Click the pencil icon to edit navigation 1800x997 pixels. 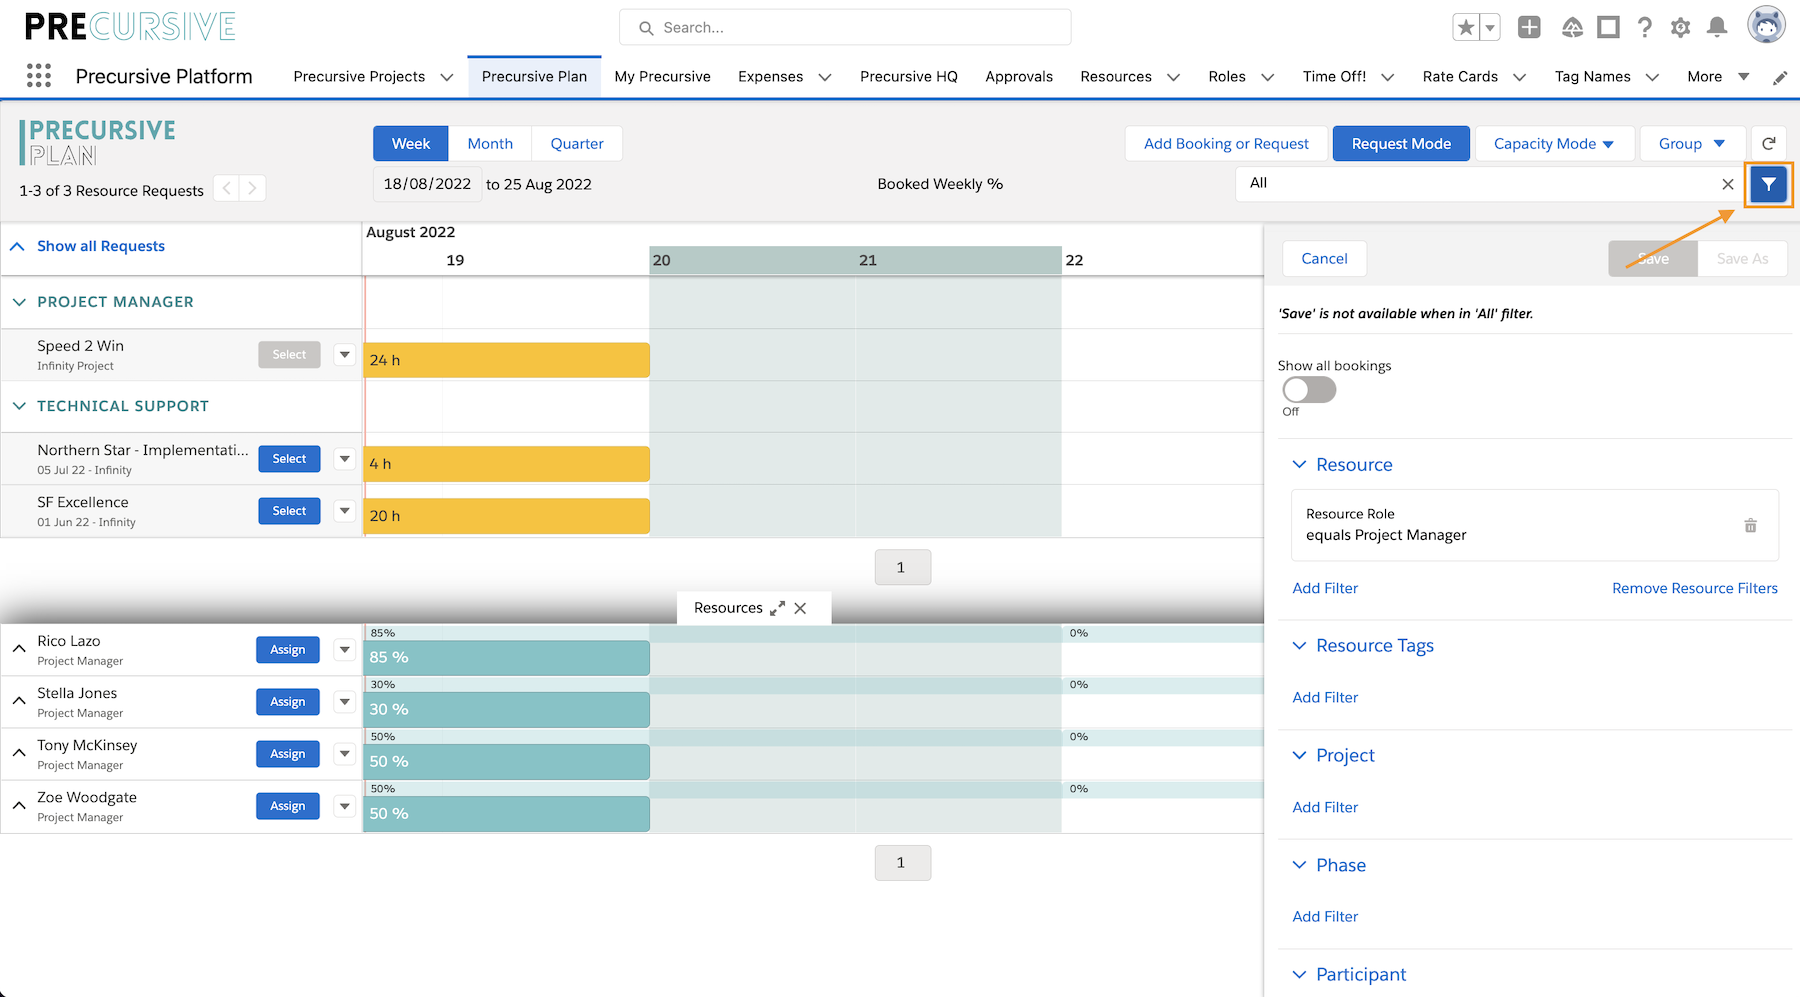1780,78
